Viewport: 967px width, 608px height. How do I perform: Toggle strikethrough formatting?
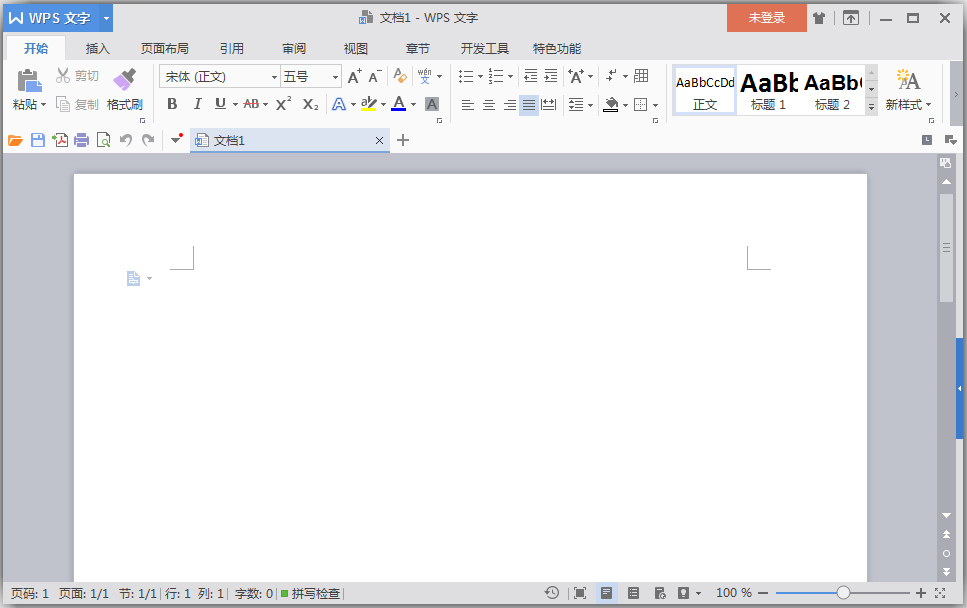click(x=252, y=104)
